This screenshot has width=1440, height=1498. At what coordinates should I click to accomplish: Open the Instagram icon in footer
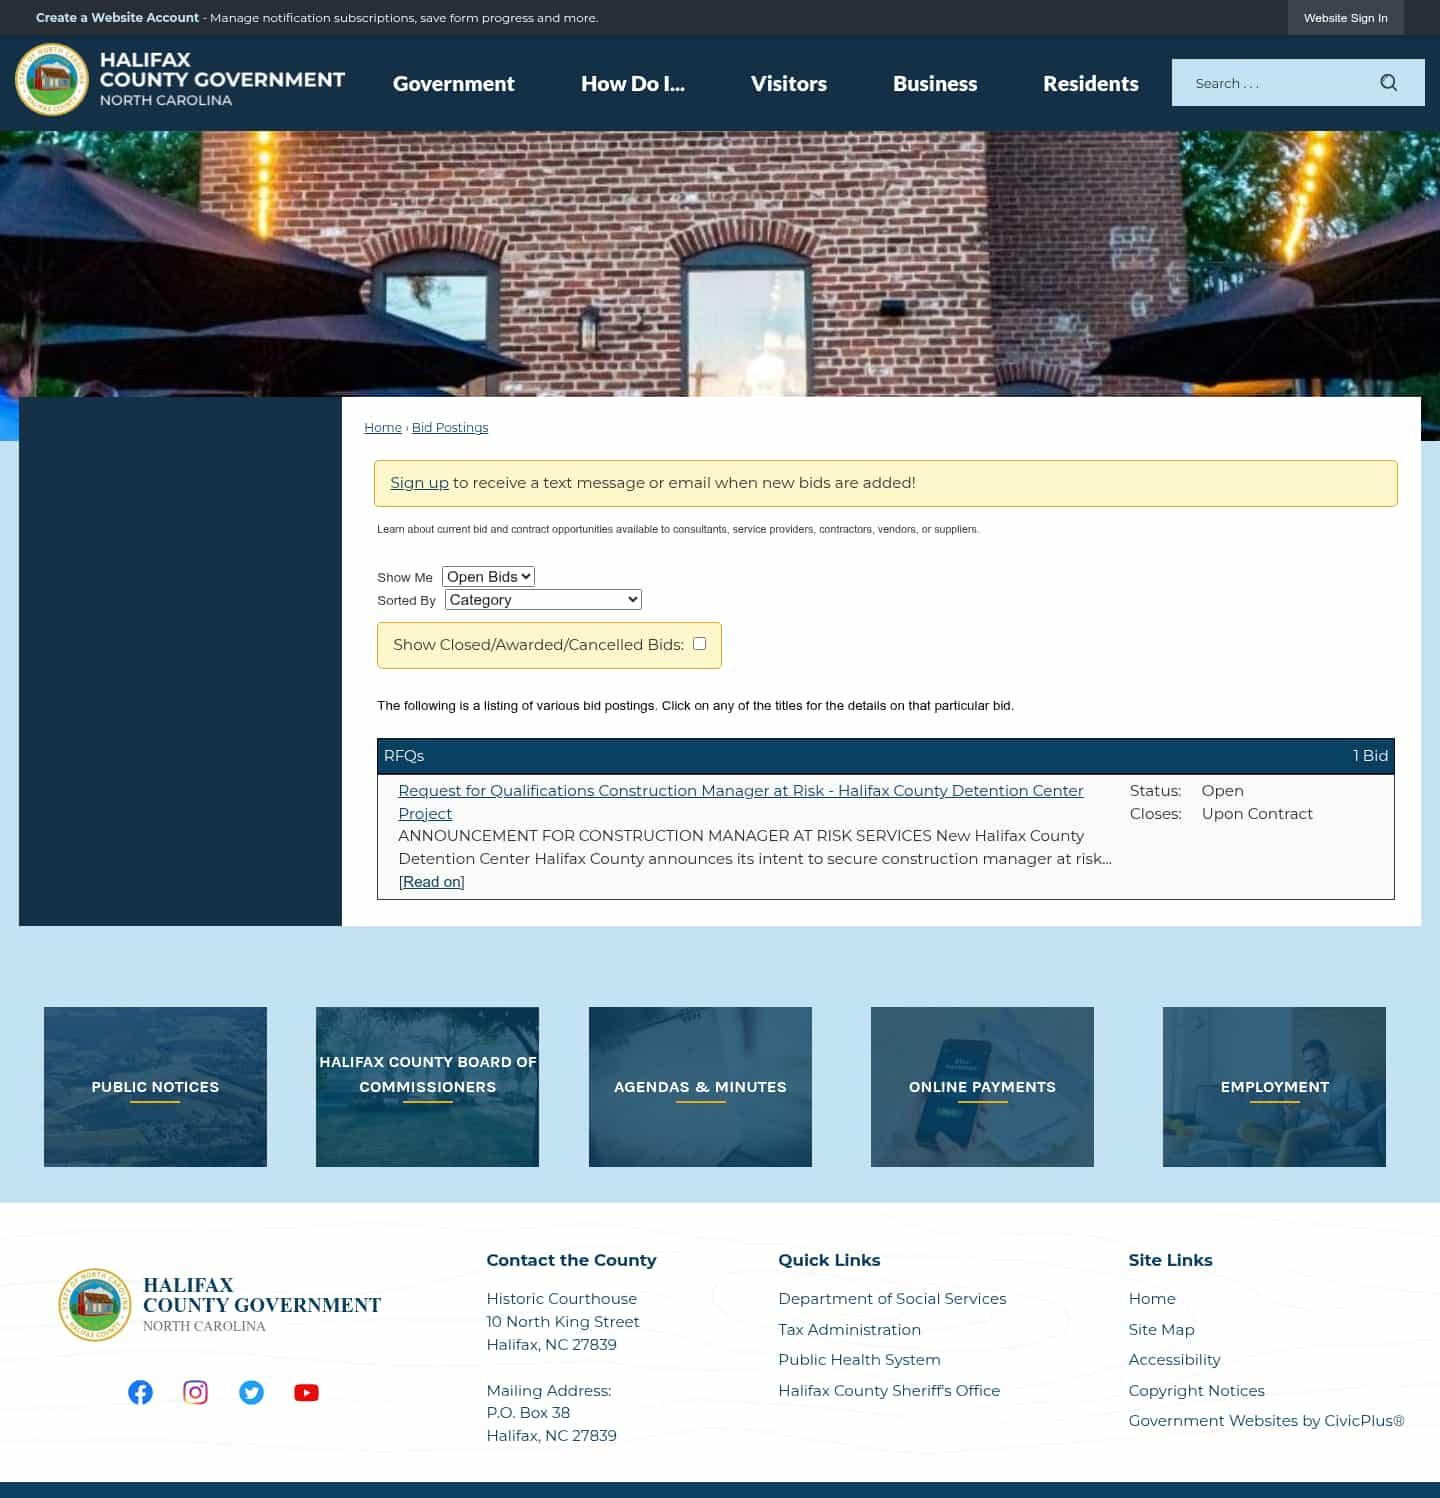click(196, 1392)
